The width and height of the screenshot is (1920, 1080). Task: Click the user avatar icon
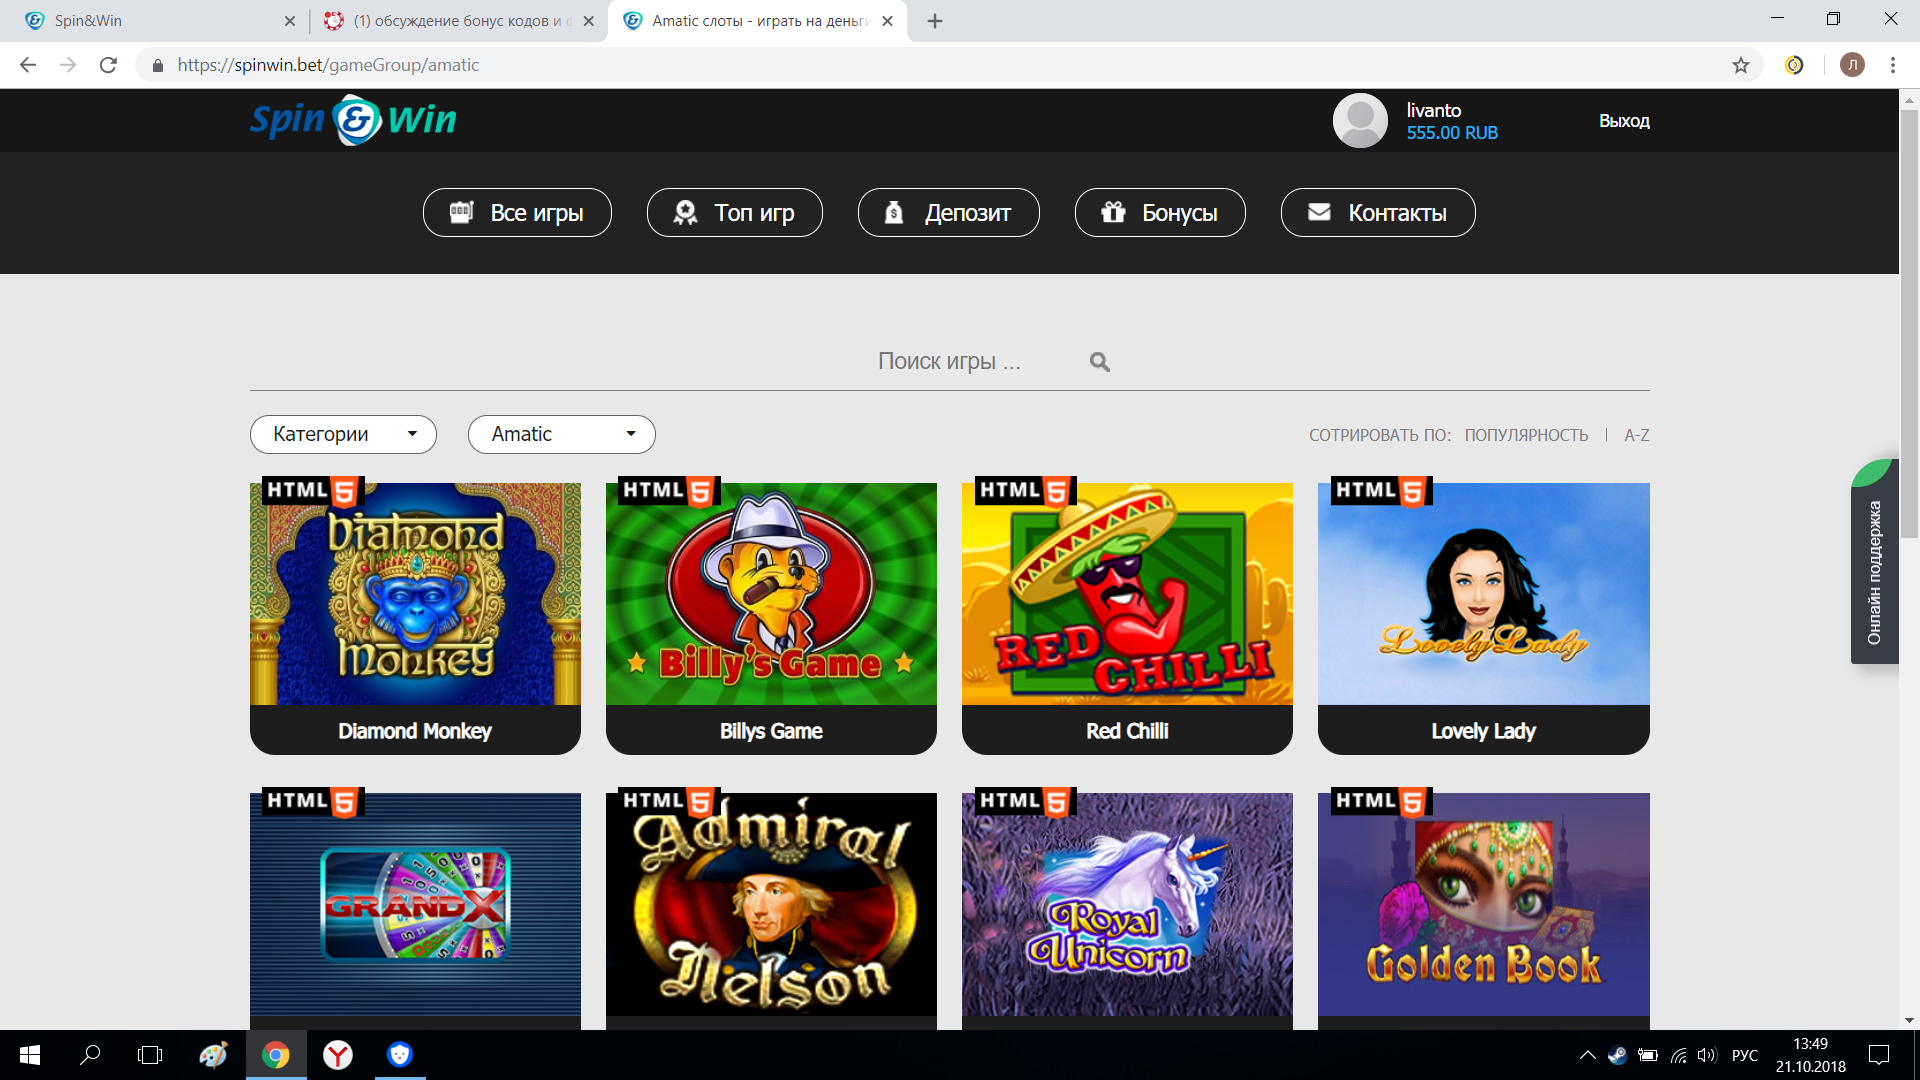(1359, 120)
